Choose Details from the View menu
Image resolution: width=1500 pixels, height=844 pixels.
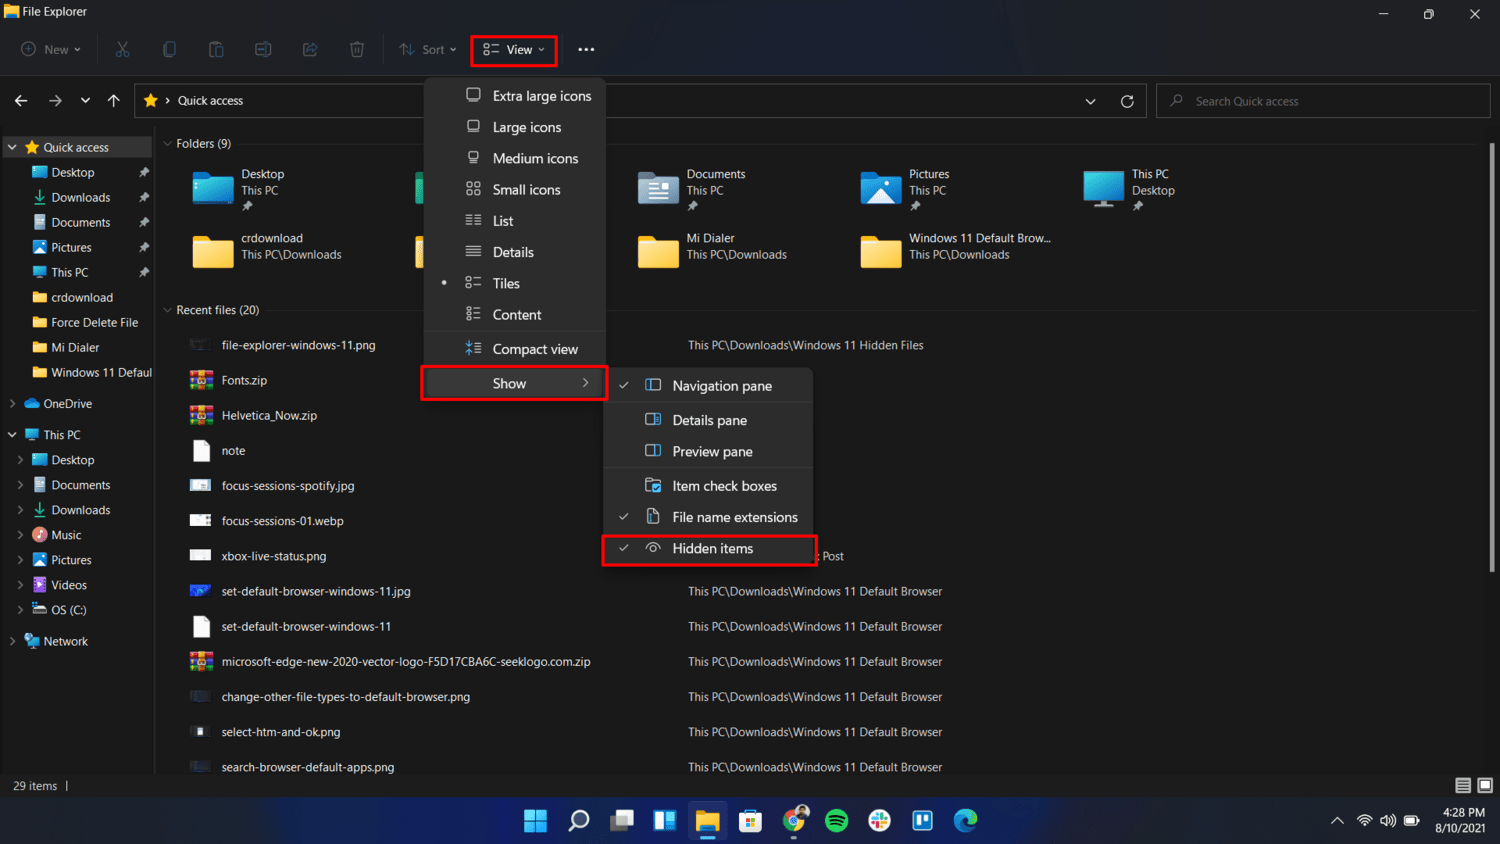coord(513,253)
